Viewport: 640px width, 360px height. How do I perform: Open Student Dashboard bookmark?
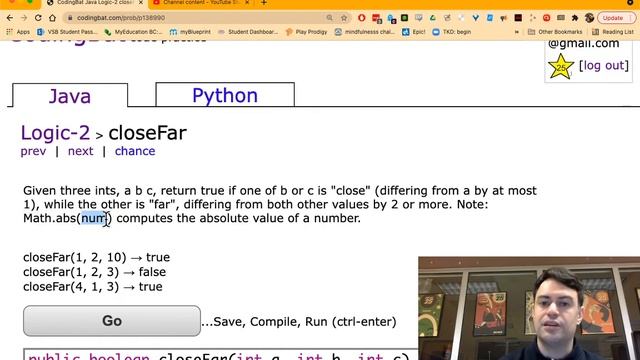[x=248, y=32]
